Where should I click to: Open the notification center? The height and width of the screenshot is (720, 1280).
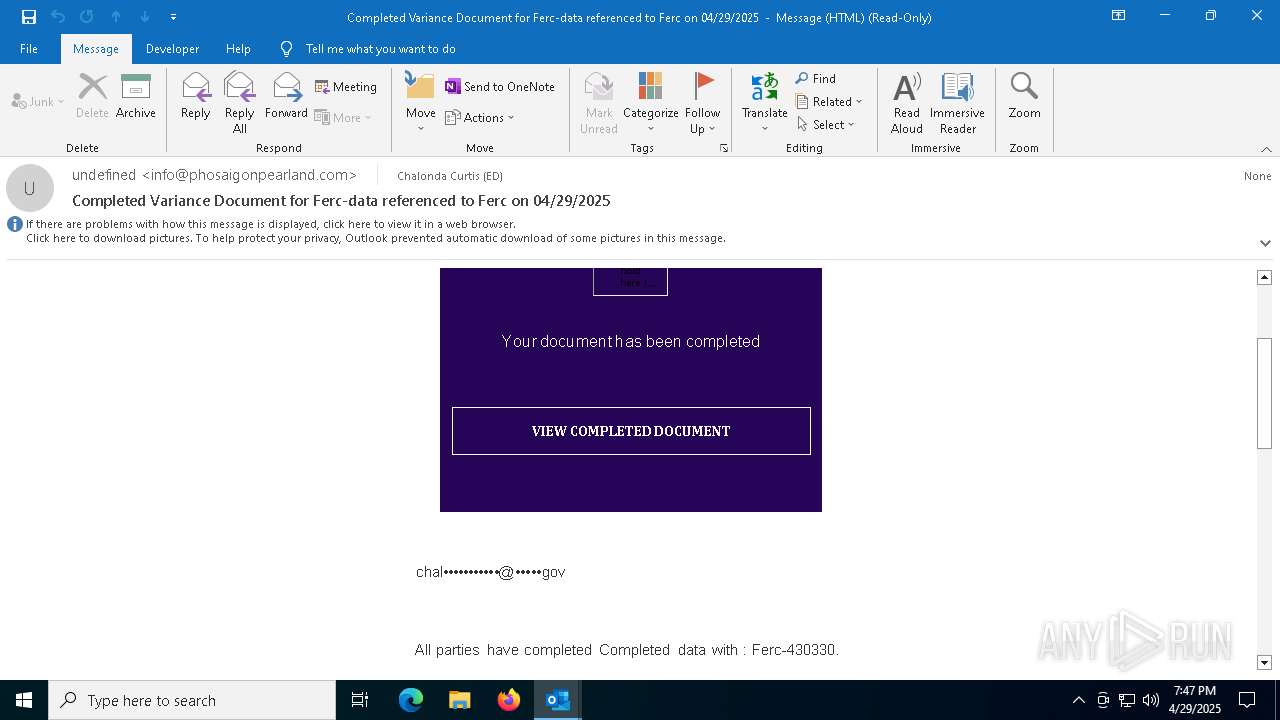pos(1247,700)
